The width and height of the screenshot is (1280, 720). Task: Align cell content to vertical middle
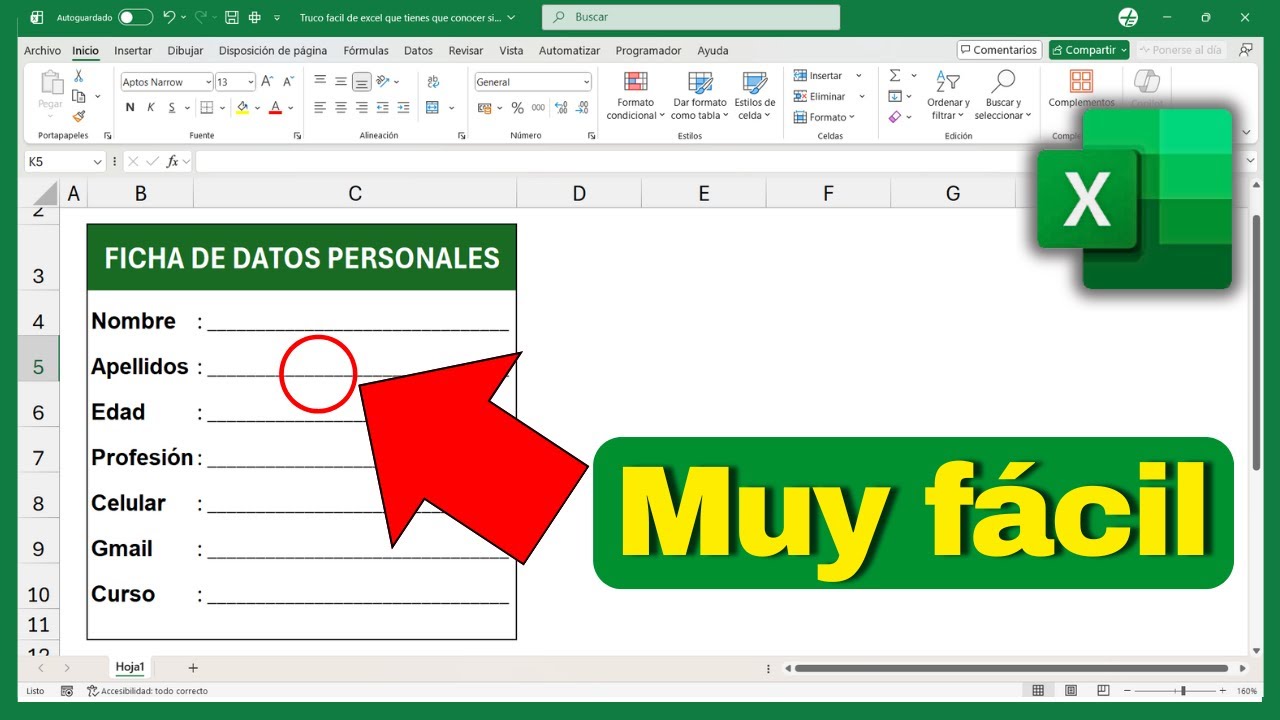pos(341,82)
